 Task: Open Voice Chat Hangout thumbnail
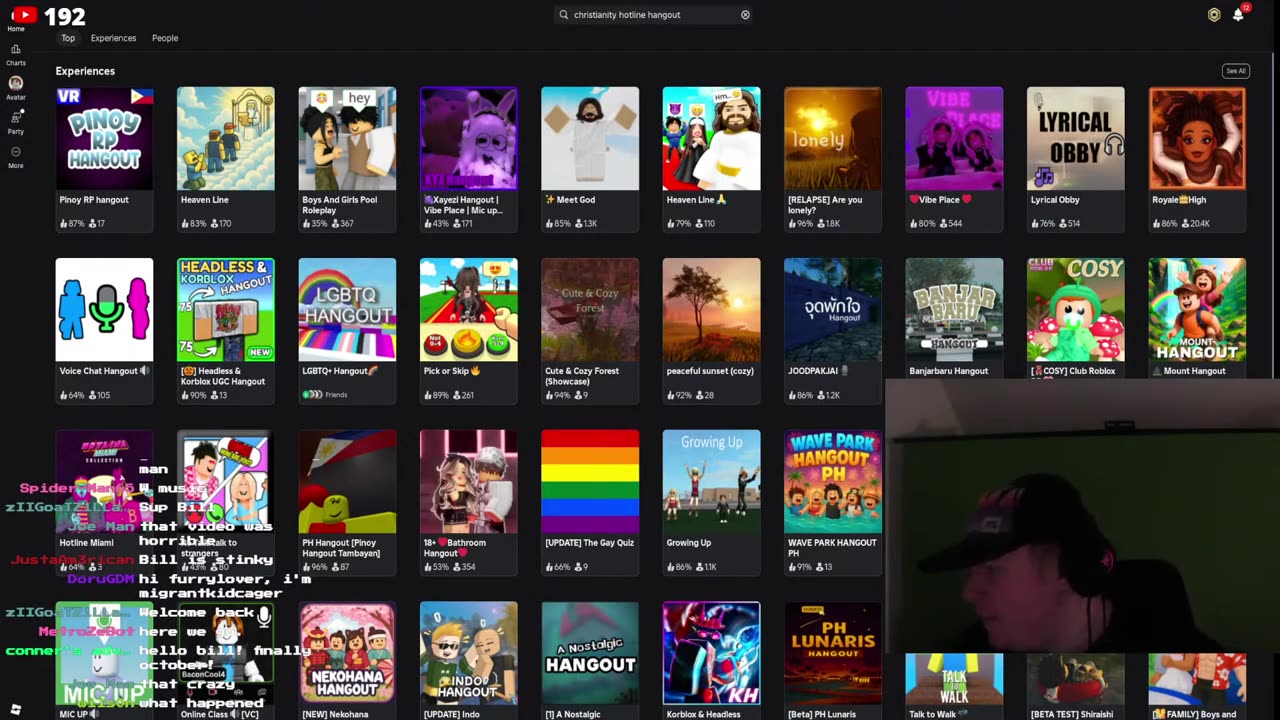click(104, 310)
